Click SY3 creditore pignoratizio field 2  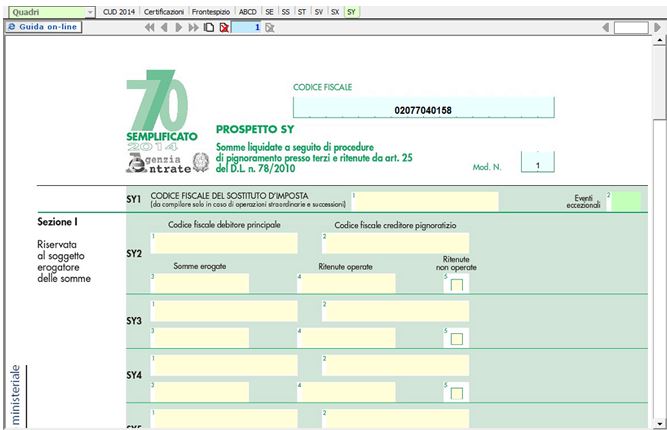pyautogui.click(x=396, y=311)
